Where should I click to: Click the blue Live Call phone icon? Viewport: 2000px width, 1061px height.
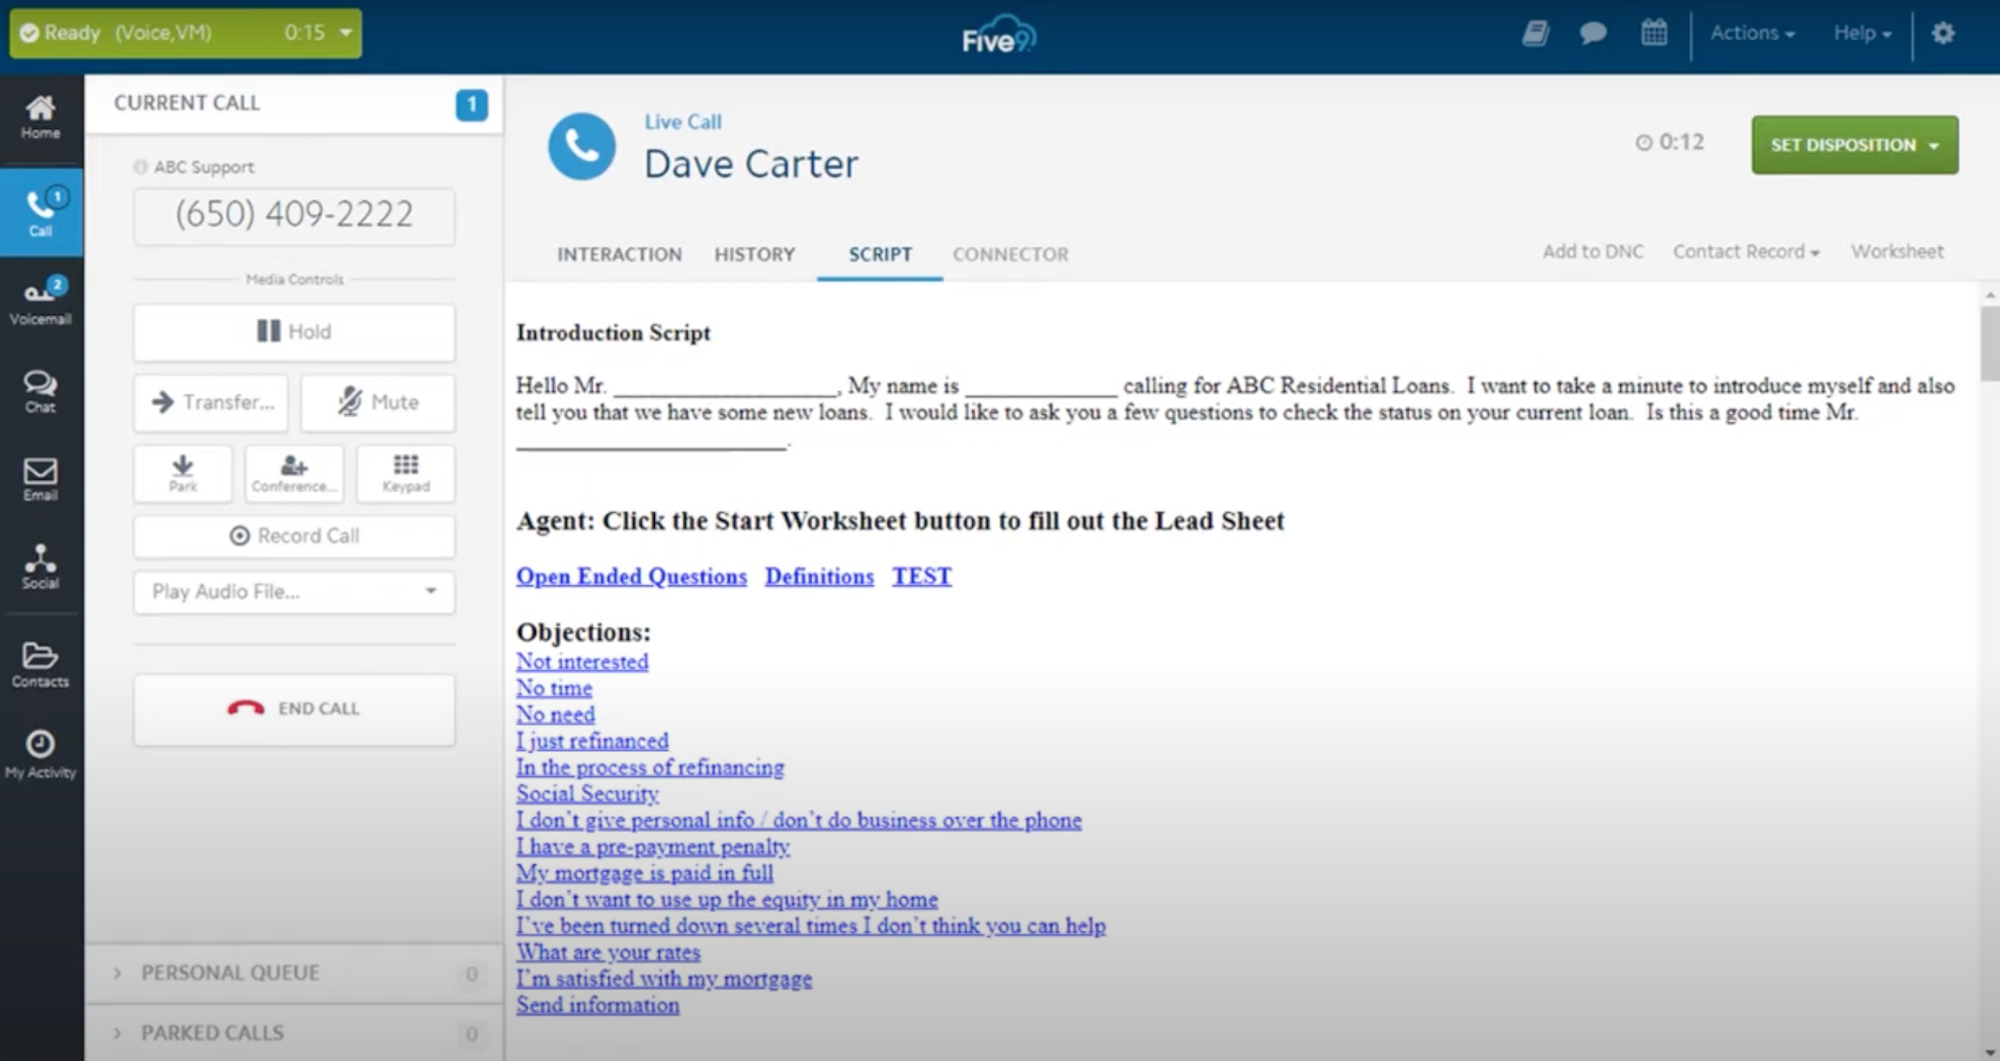(x=582, y=146)
